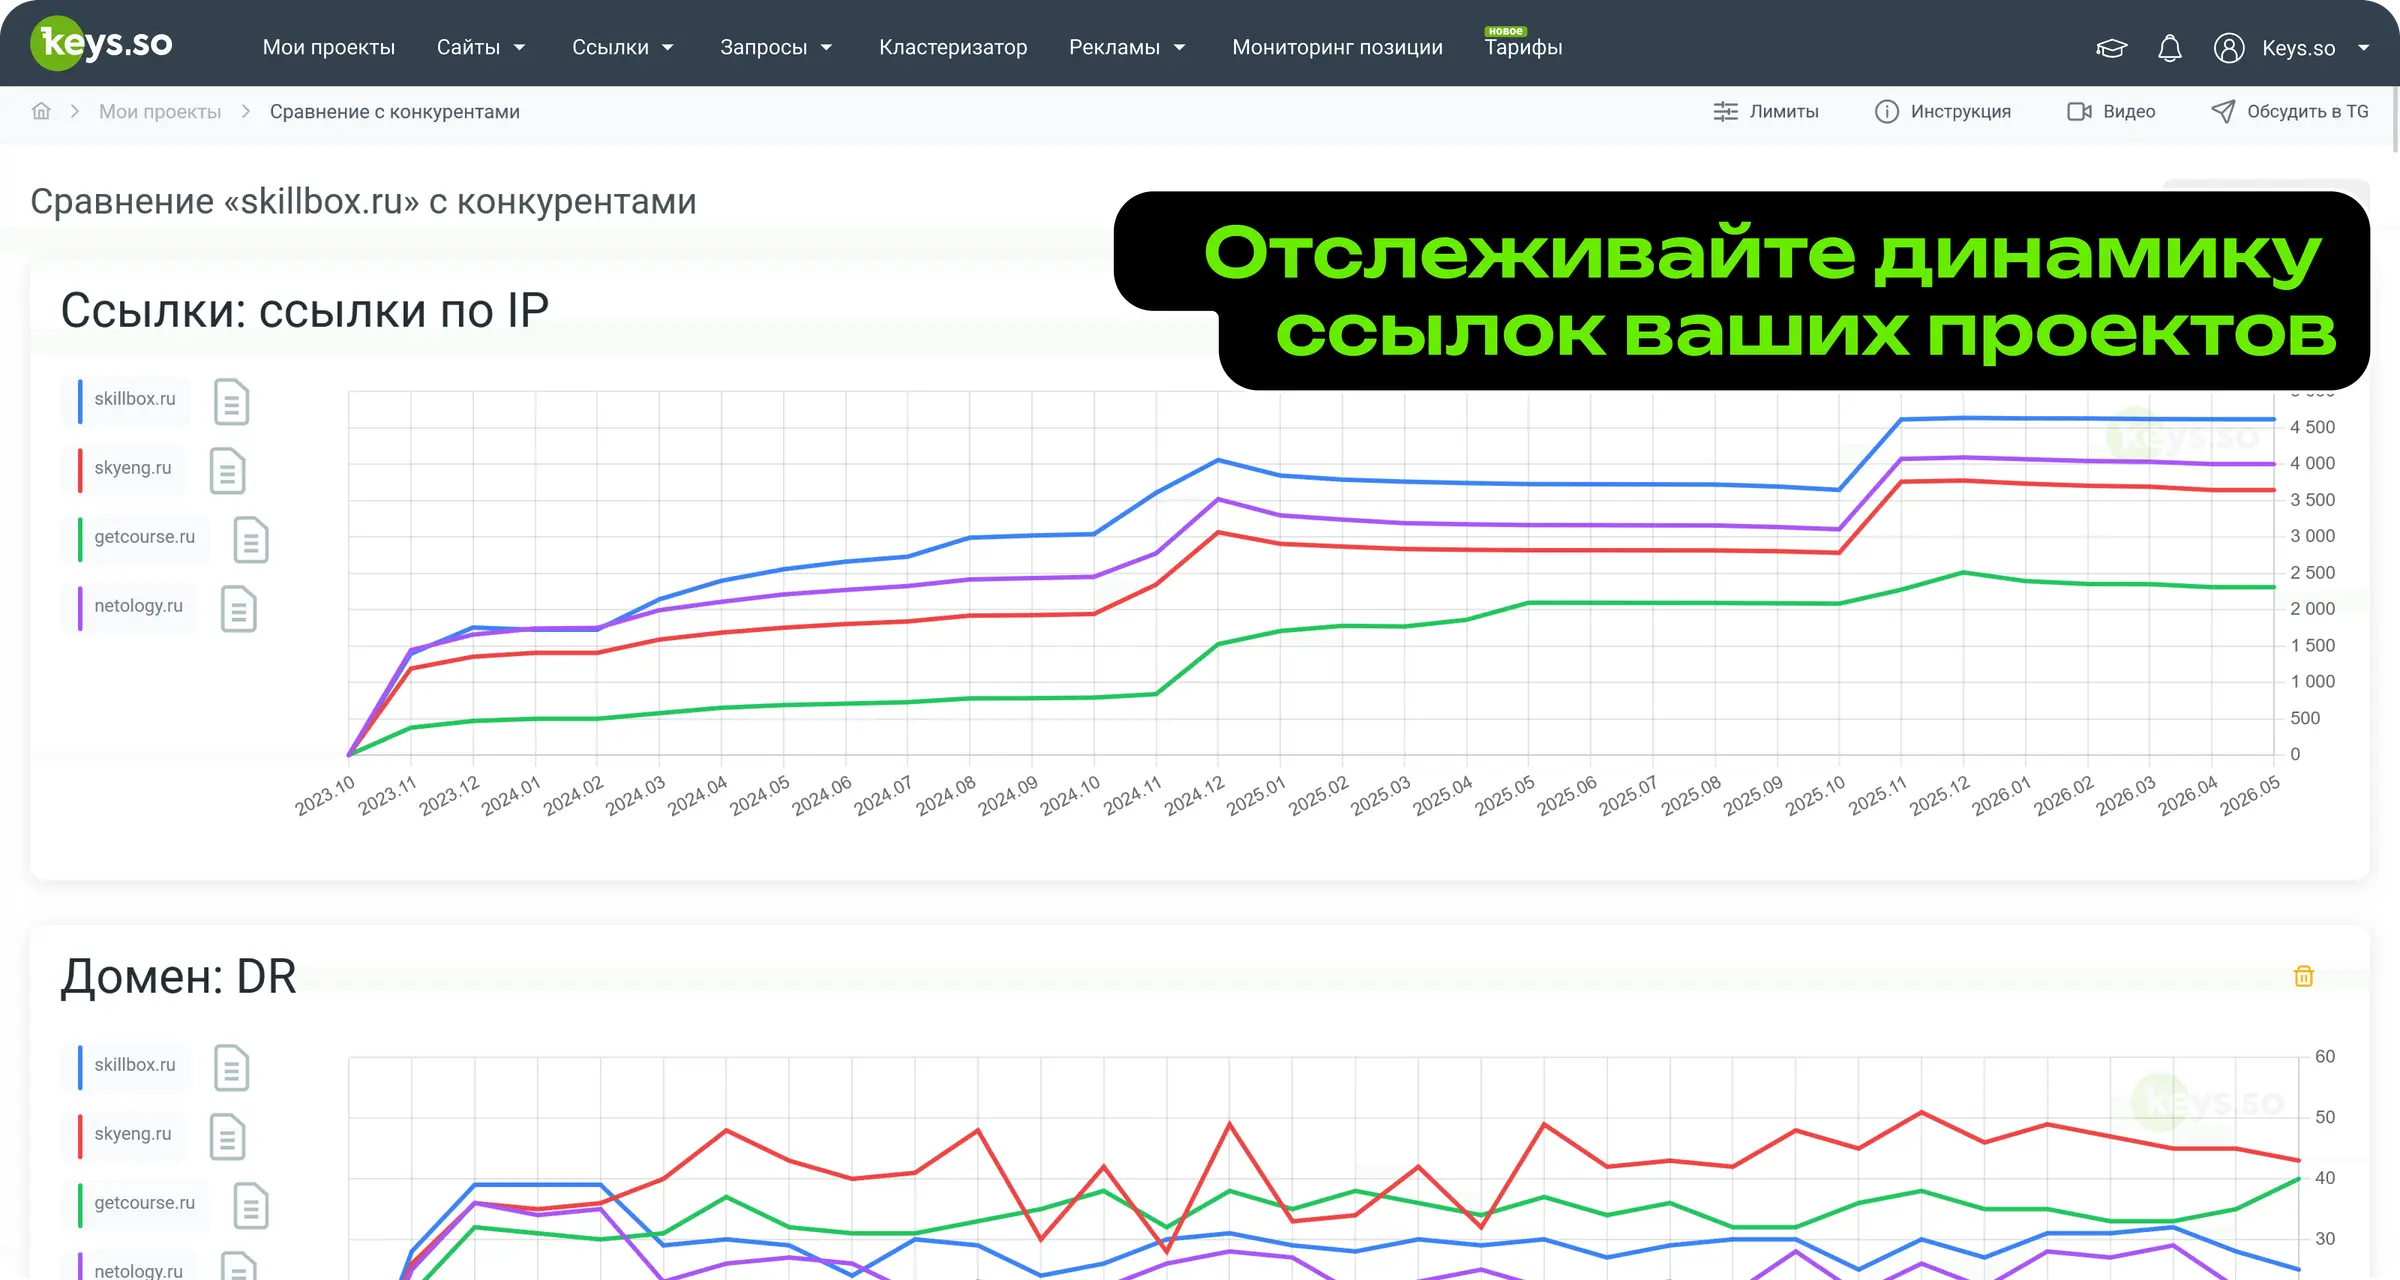Click the Лимиты sliders icon
The height and width of the screenshot is (1280, 2400).
[1725, 112]
